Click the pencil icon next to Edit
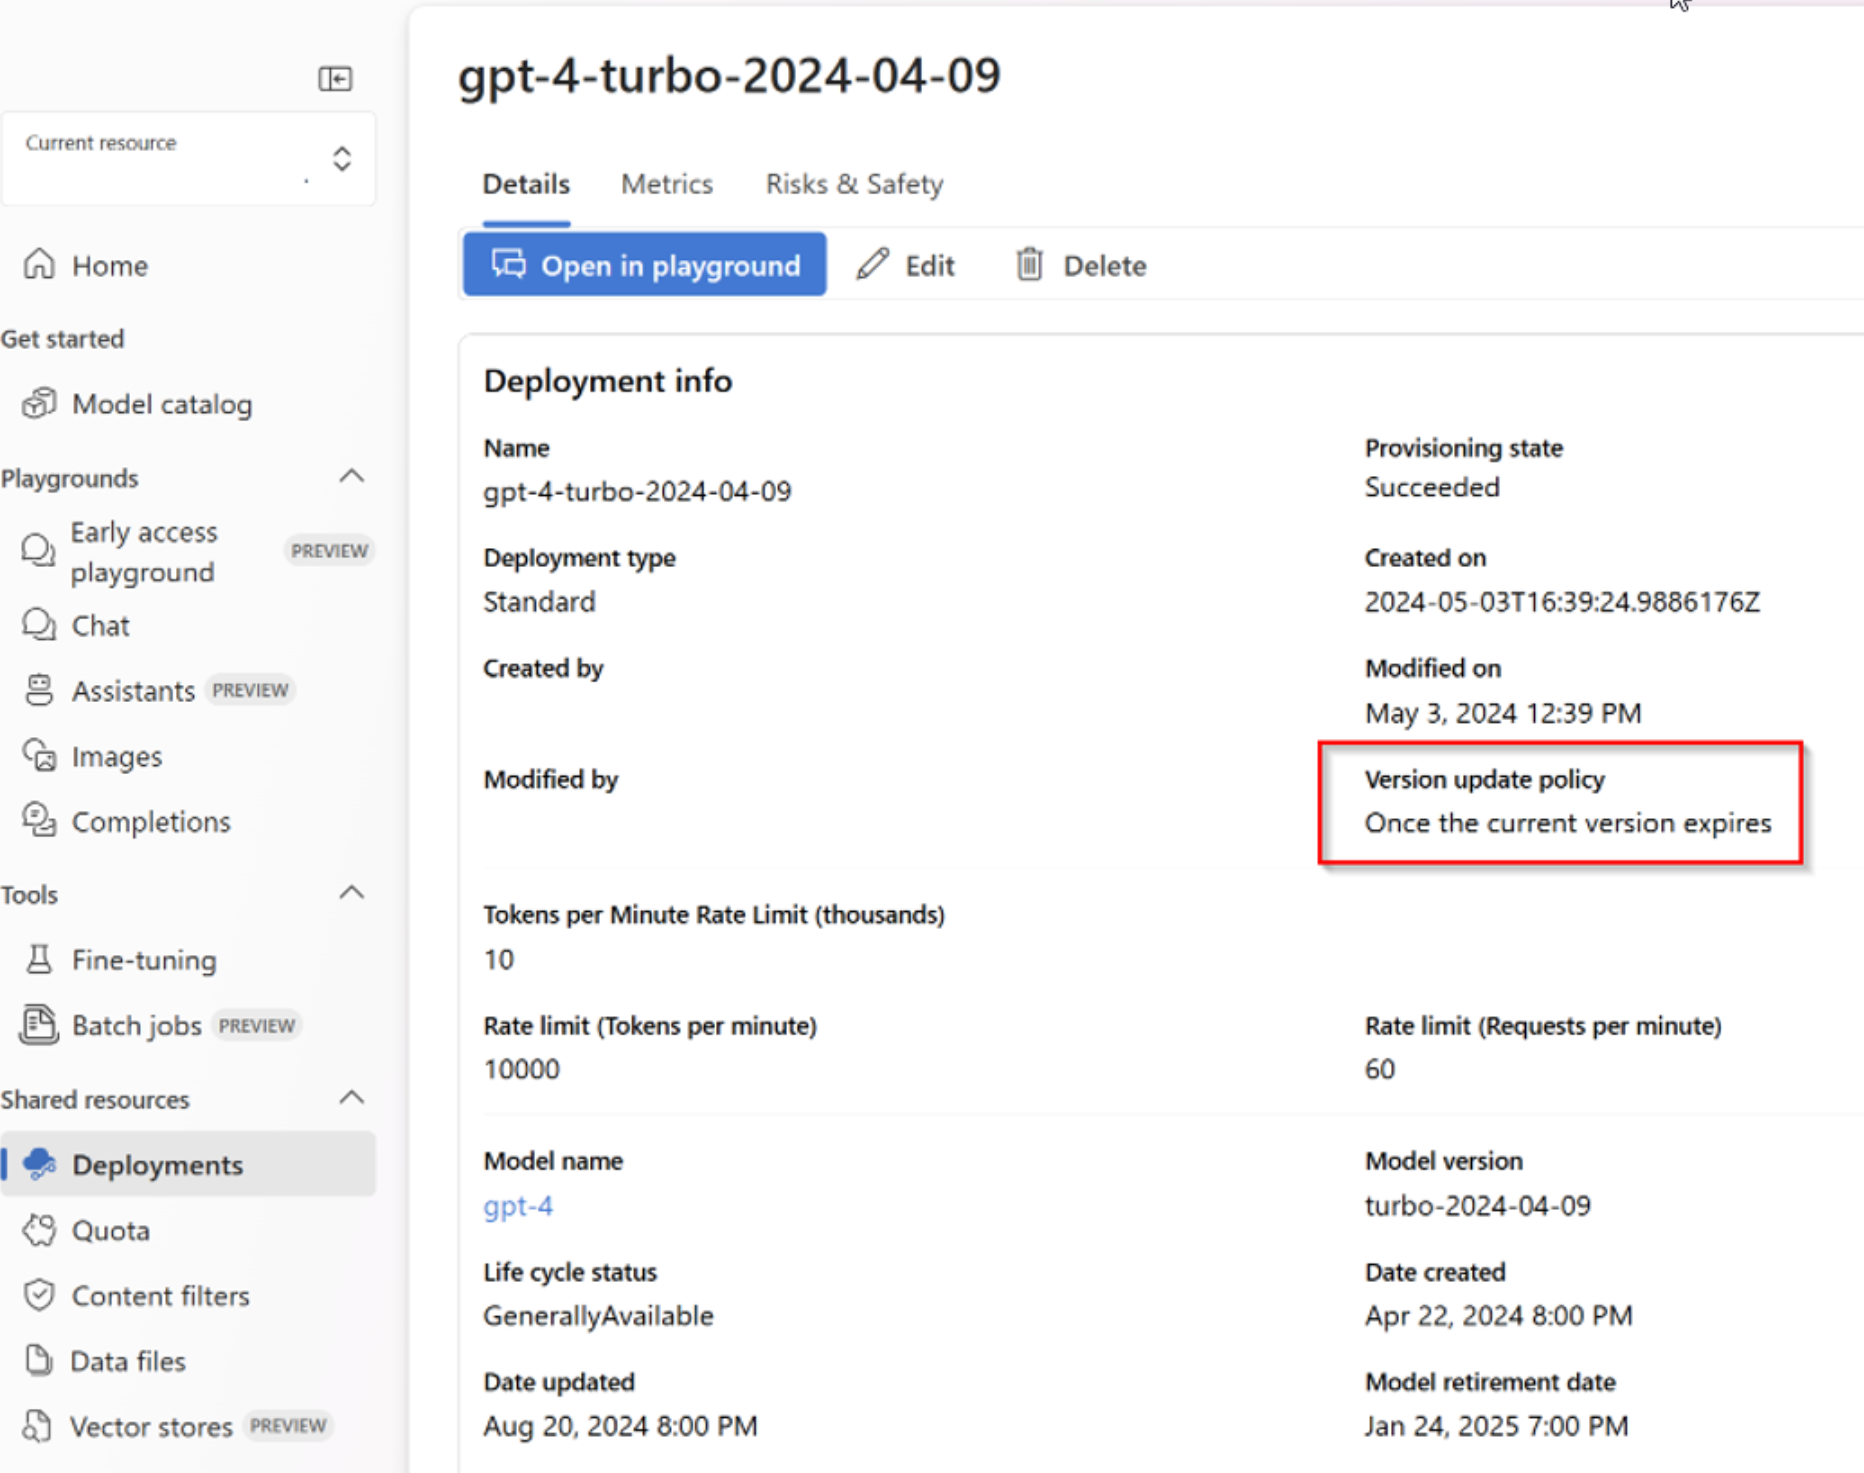The height and width of the screenshot is (1473, 1864). coord(872,264)
